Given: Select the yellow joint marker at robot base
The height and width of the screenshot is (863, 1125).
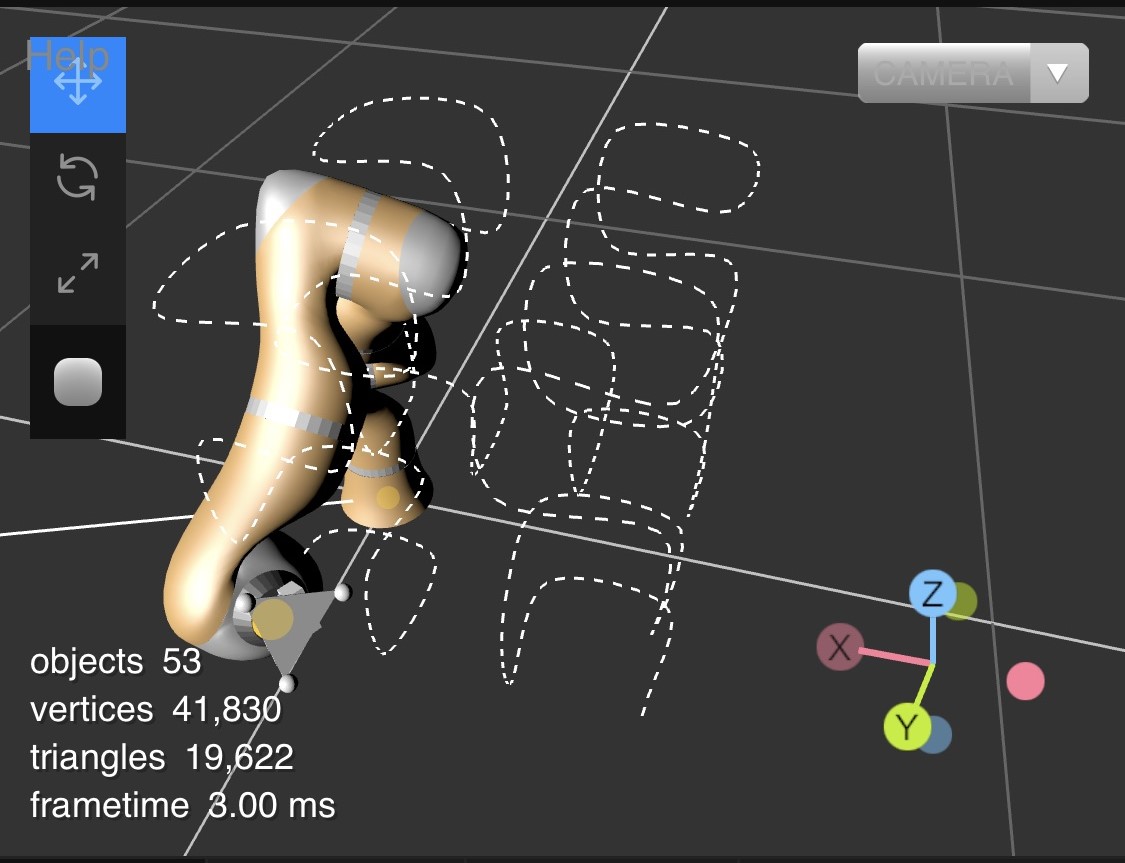Looking at the screenshot, I should coord(274,620).
